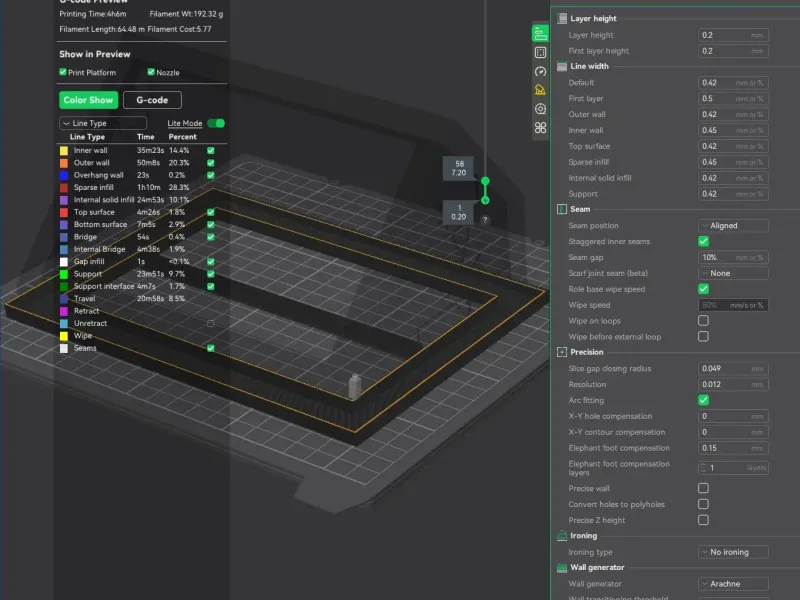Screen dimensions: 800x600
Task: Open the Wall generator Arachne dropdown
Action: (x=733, y=584)
